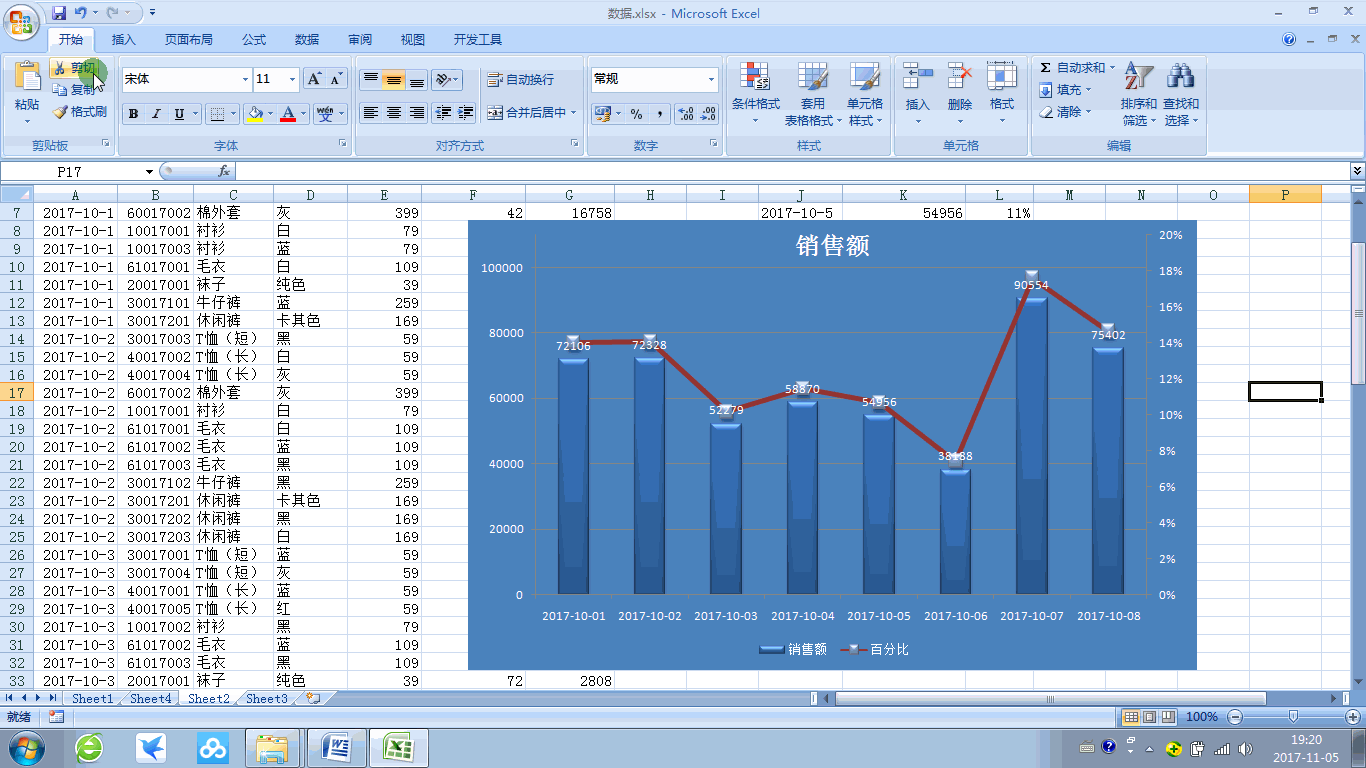The width and height of the screenshot is (1366, 768).
Task: Switch to Normal view in status bar
Action: coord(1131,717)
